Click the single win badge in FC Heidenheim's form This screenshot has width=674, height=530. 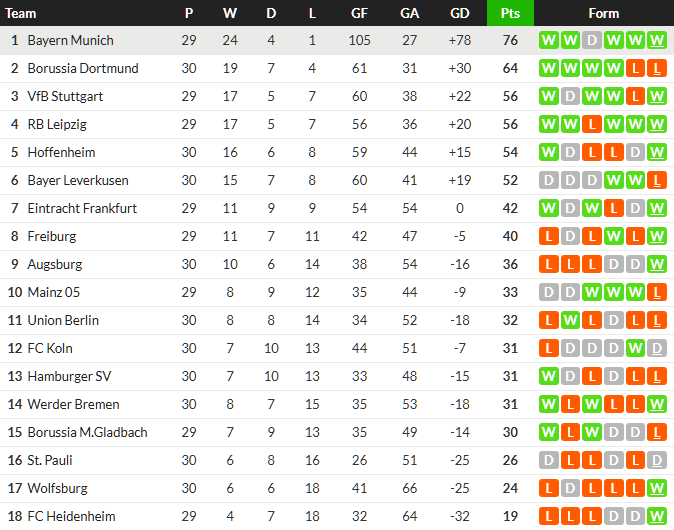pyautogui.click(x=657, y=517)
